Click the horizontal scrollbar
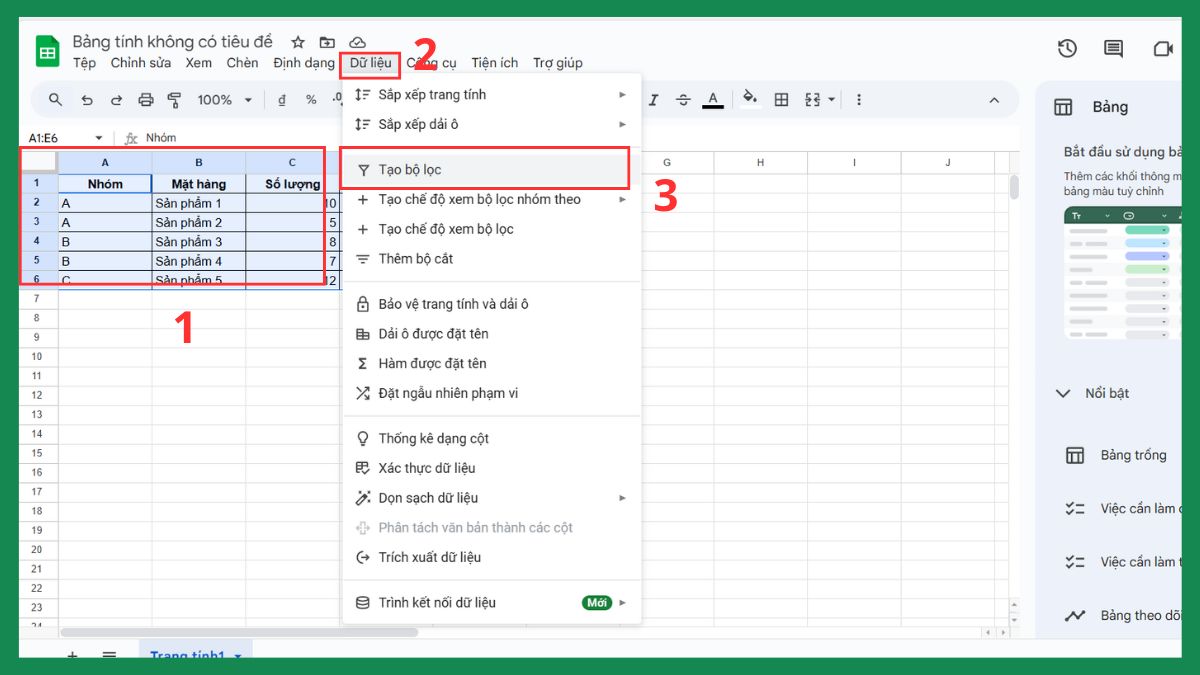Screen dimensions: 1200x675 pyautogui.click(x=239, y=632)
